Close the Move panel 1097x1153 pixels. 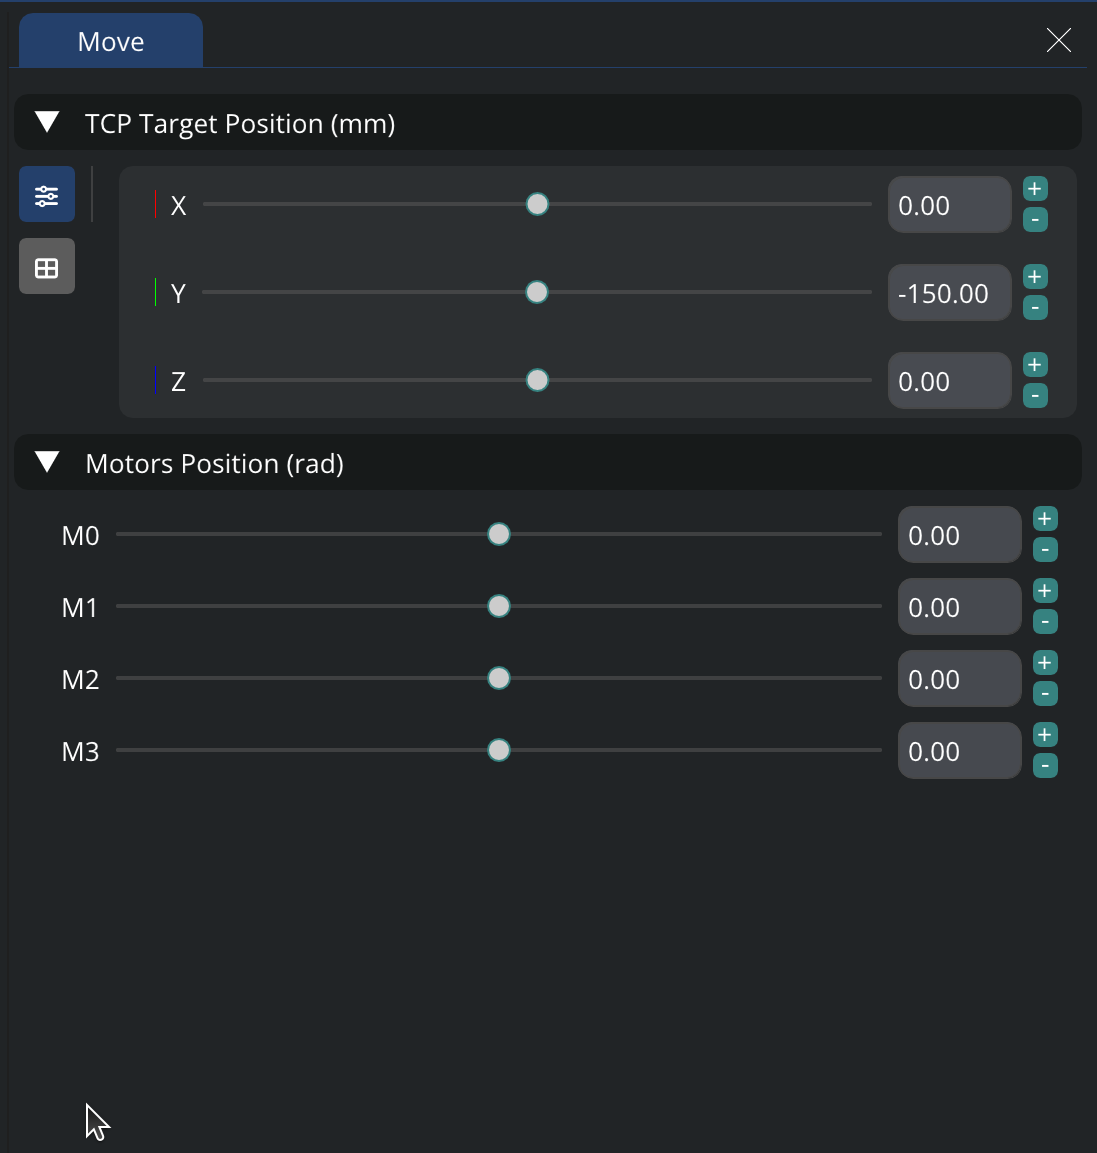1058,40
